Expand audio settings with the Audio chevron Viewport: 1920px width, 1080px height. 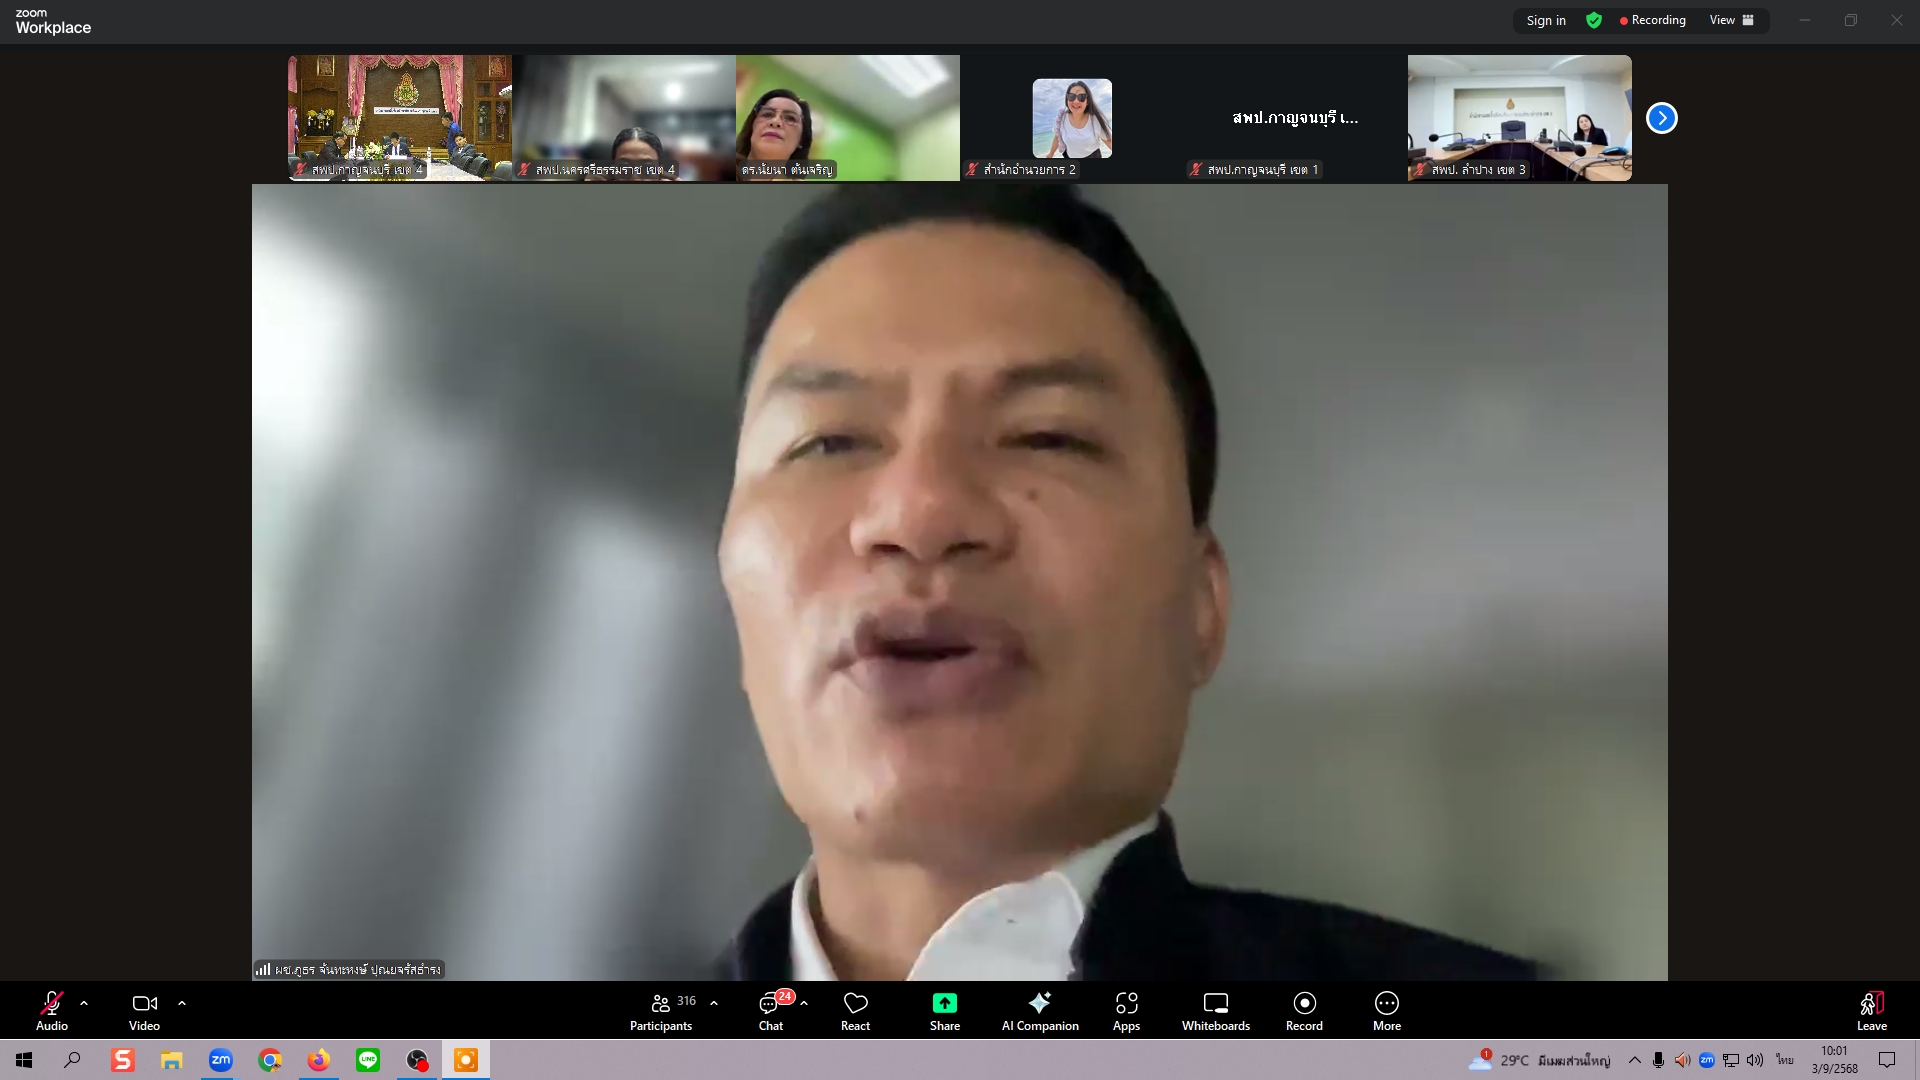click(83, 1003)
